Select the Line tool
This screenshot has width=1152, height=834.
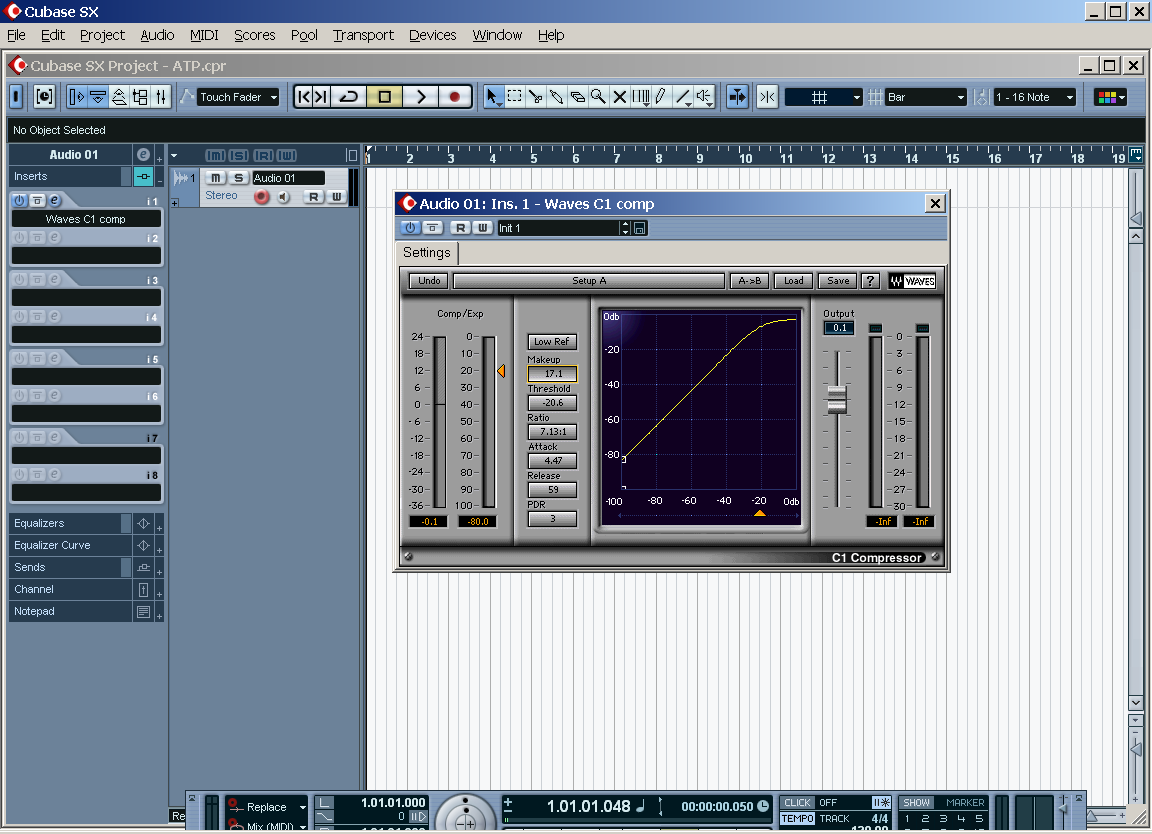point(683,97)
